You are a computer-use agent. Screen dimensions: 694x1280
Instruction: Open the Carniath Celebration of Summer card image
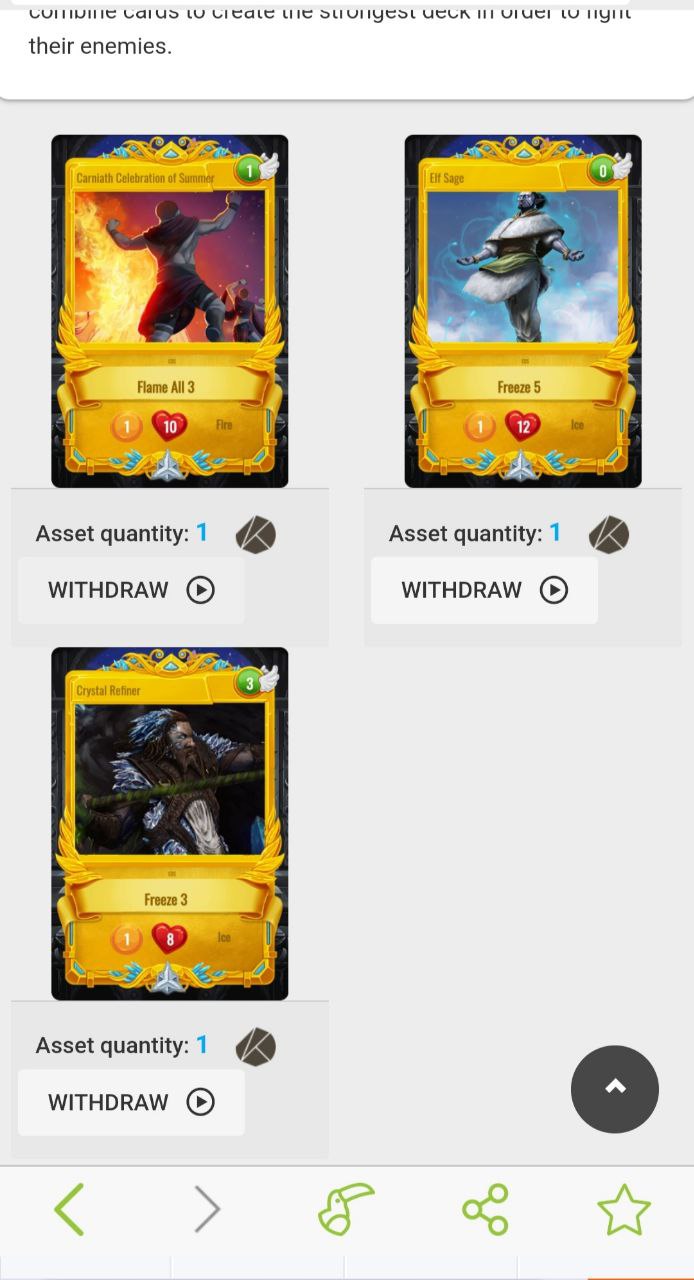pyautogui.click(x=170, y=311)
